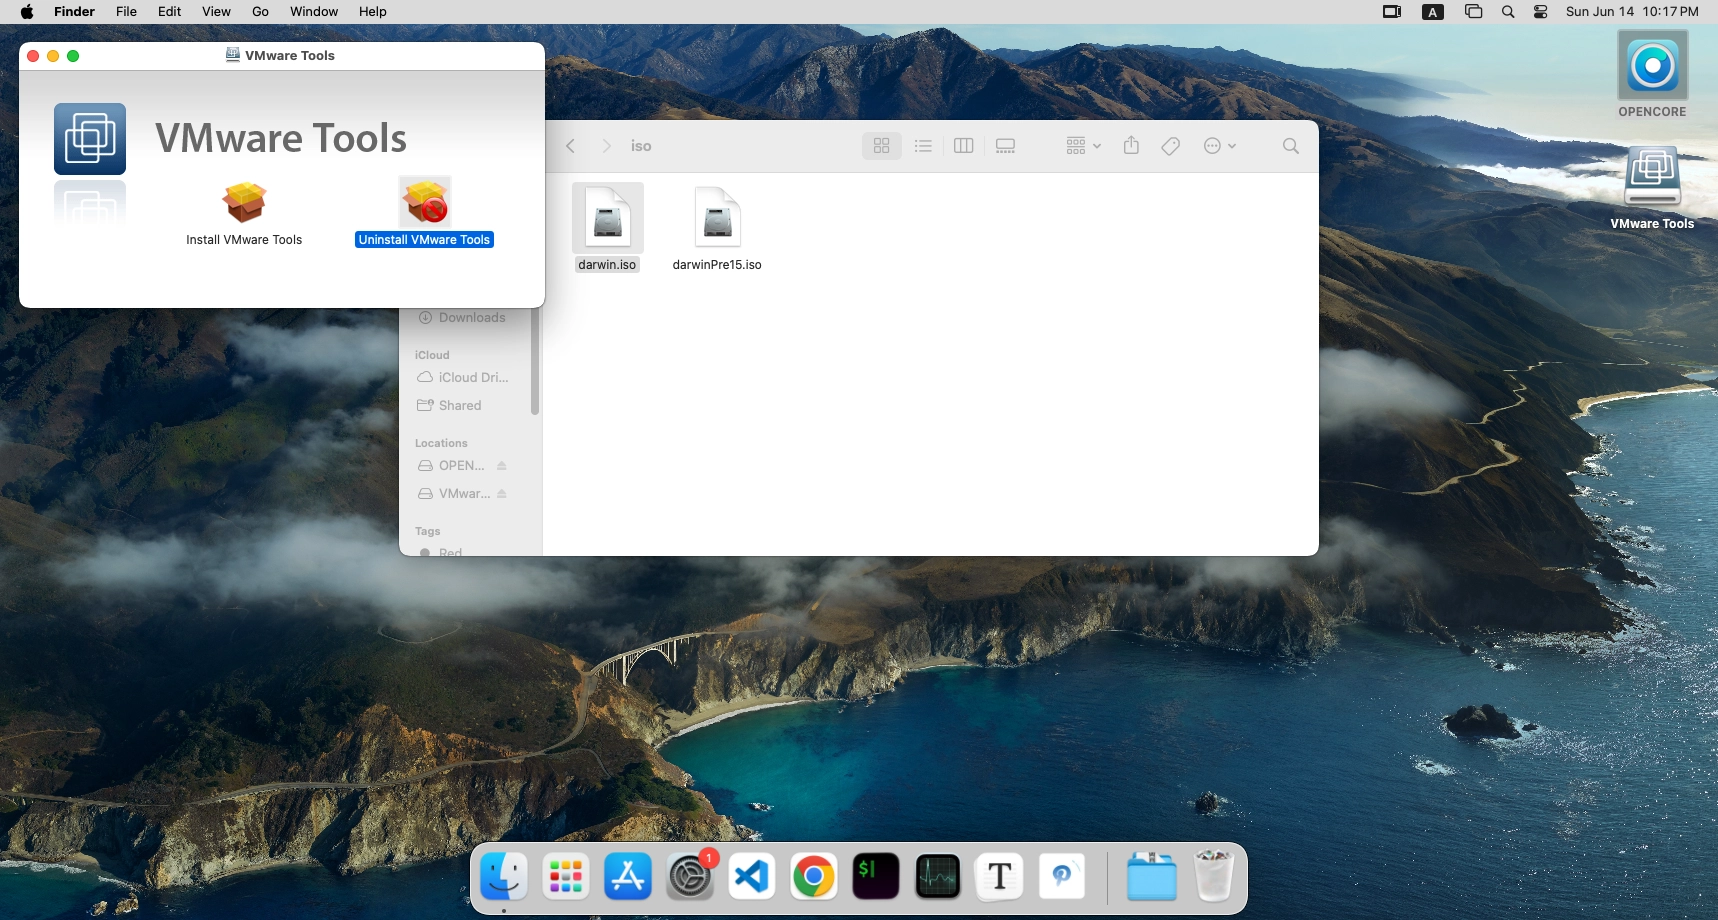This screenshot has height=920, width=1718.
Task: Open the Help menu
Action: [373, 12]
